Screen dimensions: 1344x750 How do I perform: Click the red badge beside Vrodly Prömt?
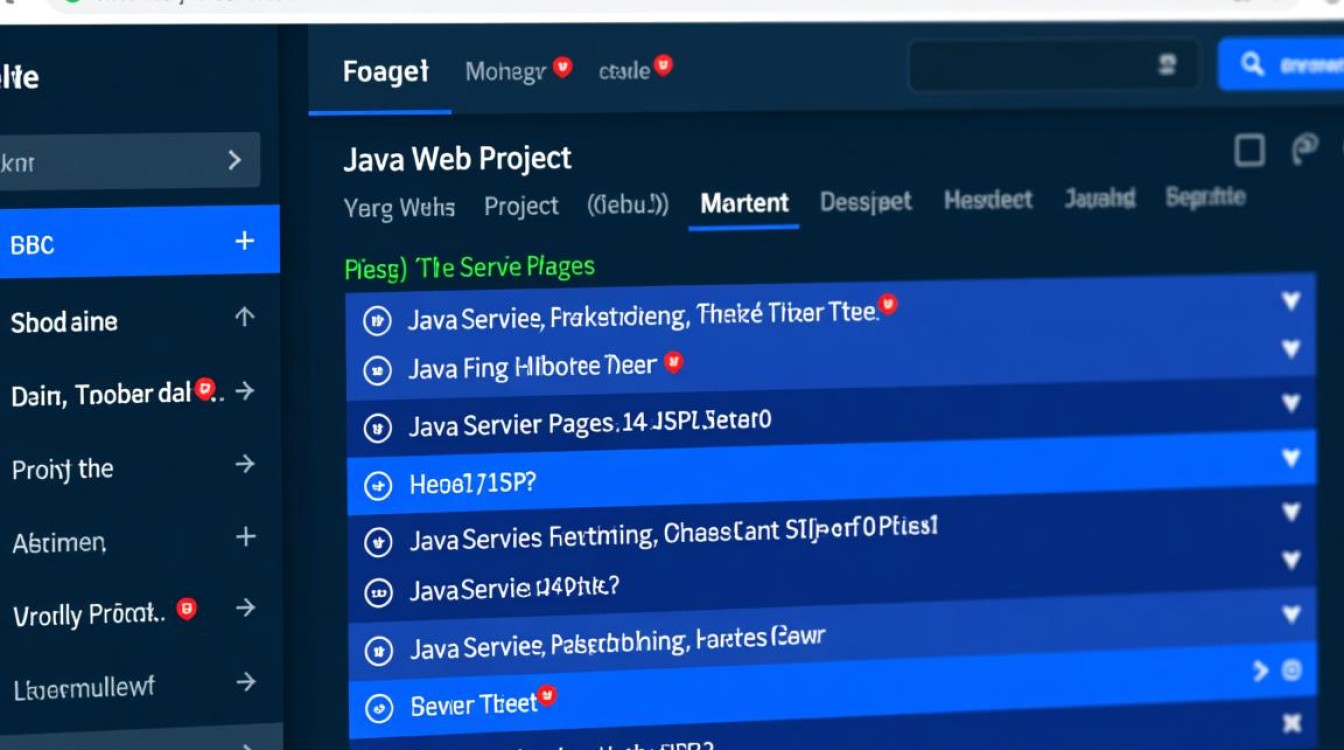(x=186, y=608)
